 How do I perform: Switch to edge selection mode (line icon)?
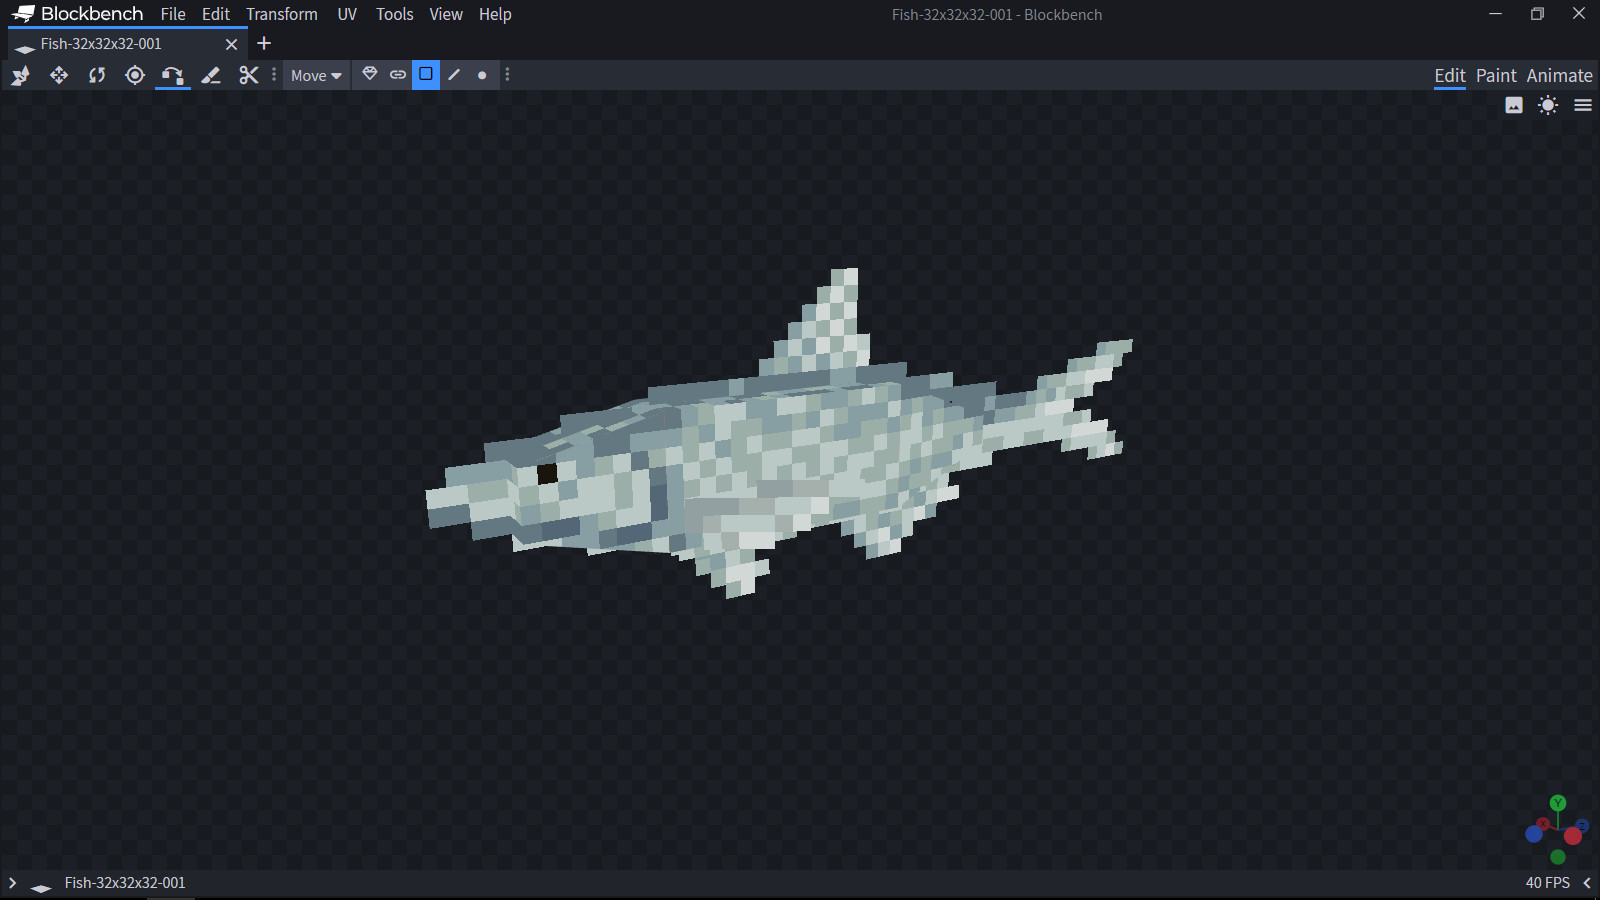[x=454, y=74]
